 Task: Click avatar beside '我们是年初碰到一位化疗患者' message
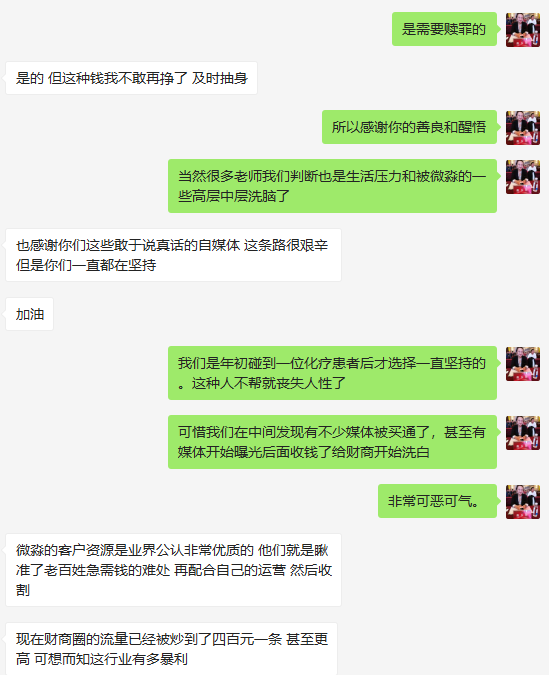(523, 363)
